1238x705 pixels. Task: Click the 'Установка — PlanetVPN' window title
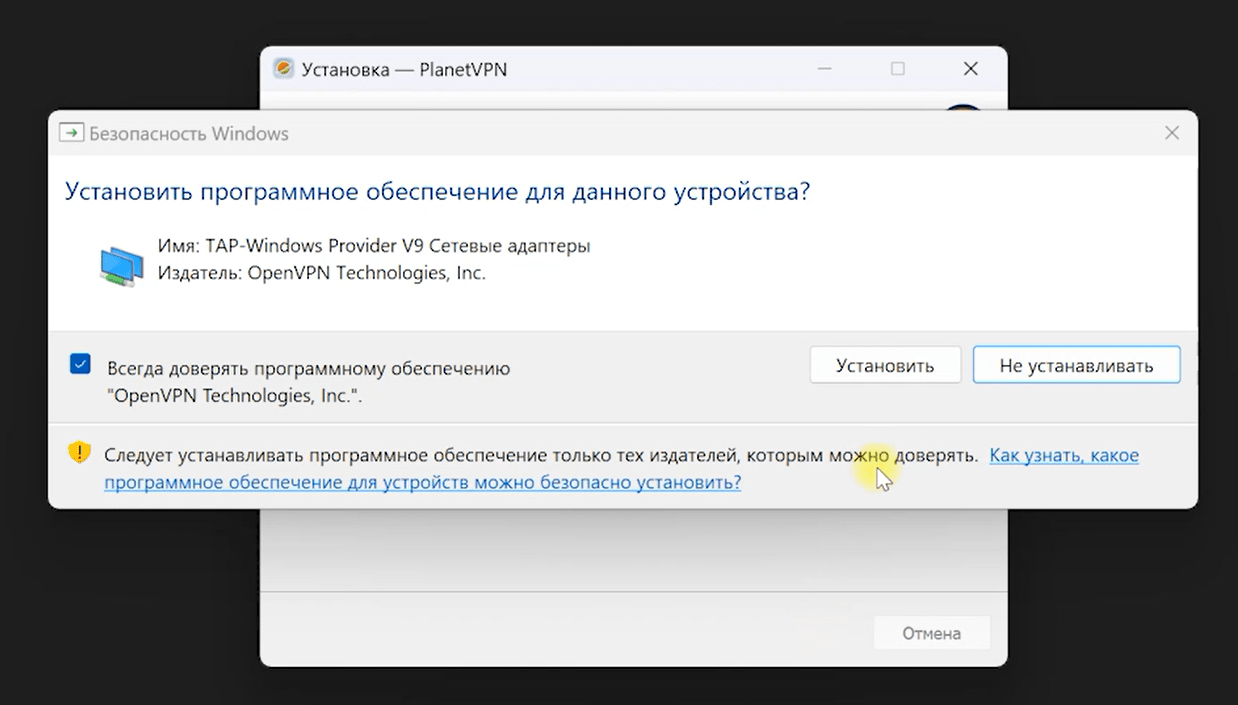[404, 70]
